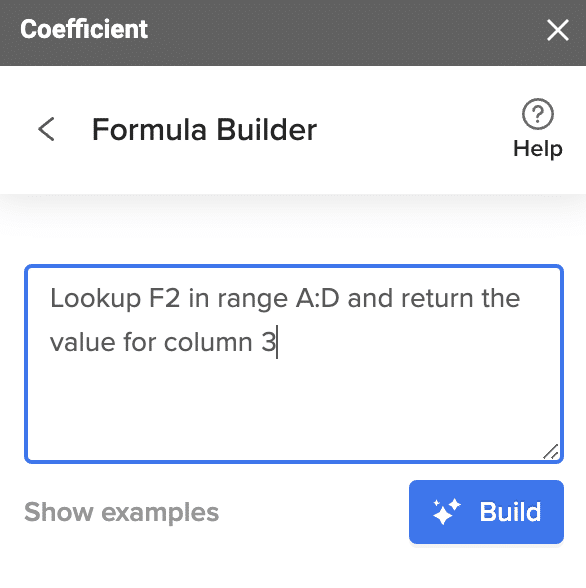Show examples of formula prompts

click(121, 512)
